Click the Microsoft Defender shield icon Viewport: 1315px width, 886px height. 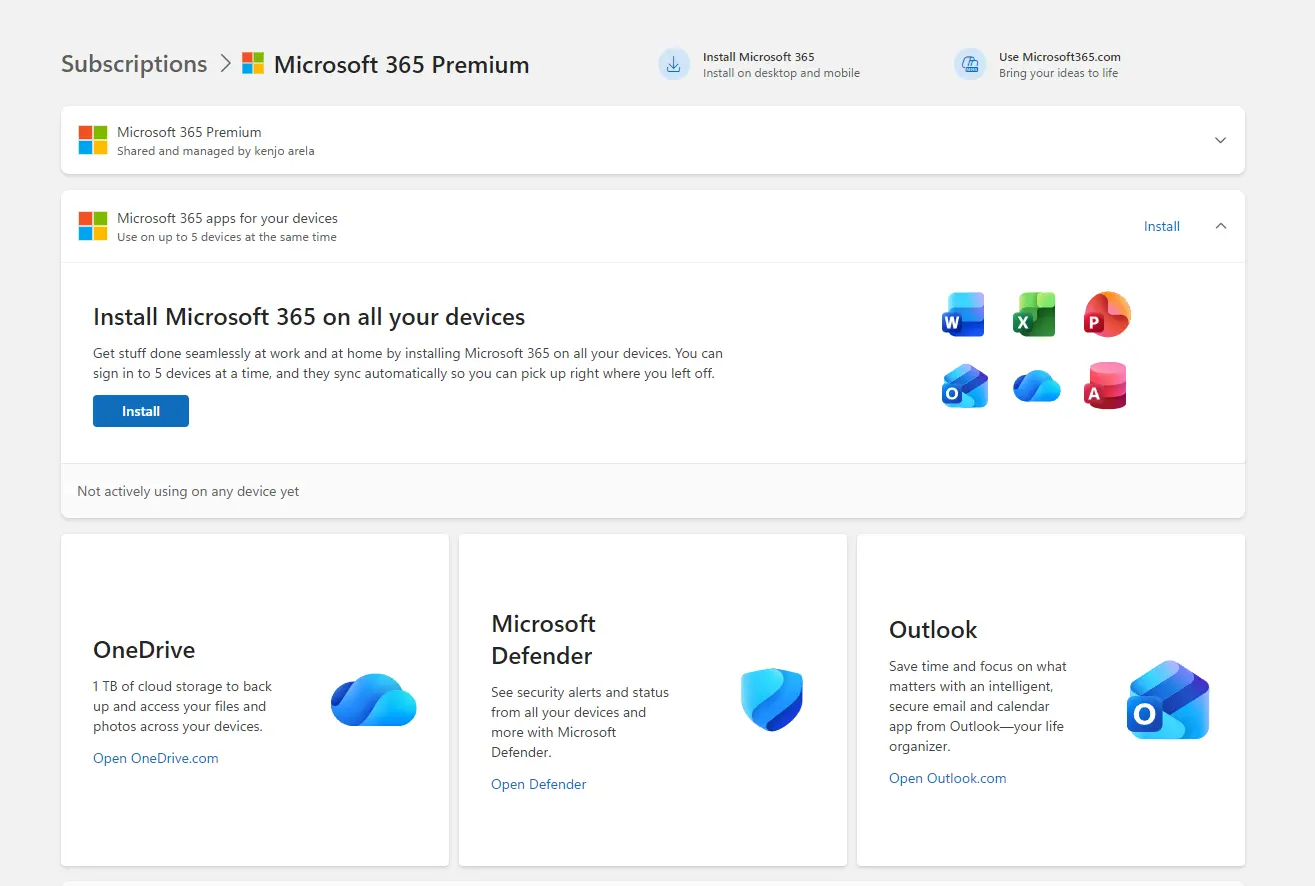pos(772,700)
